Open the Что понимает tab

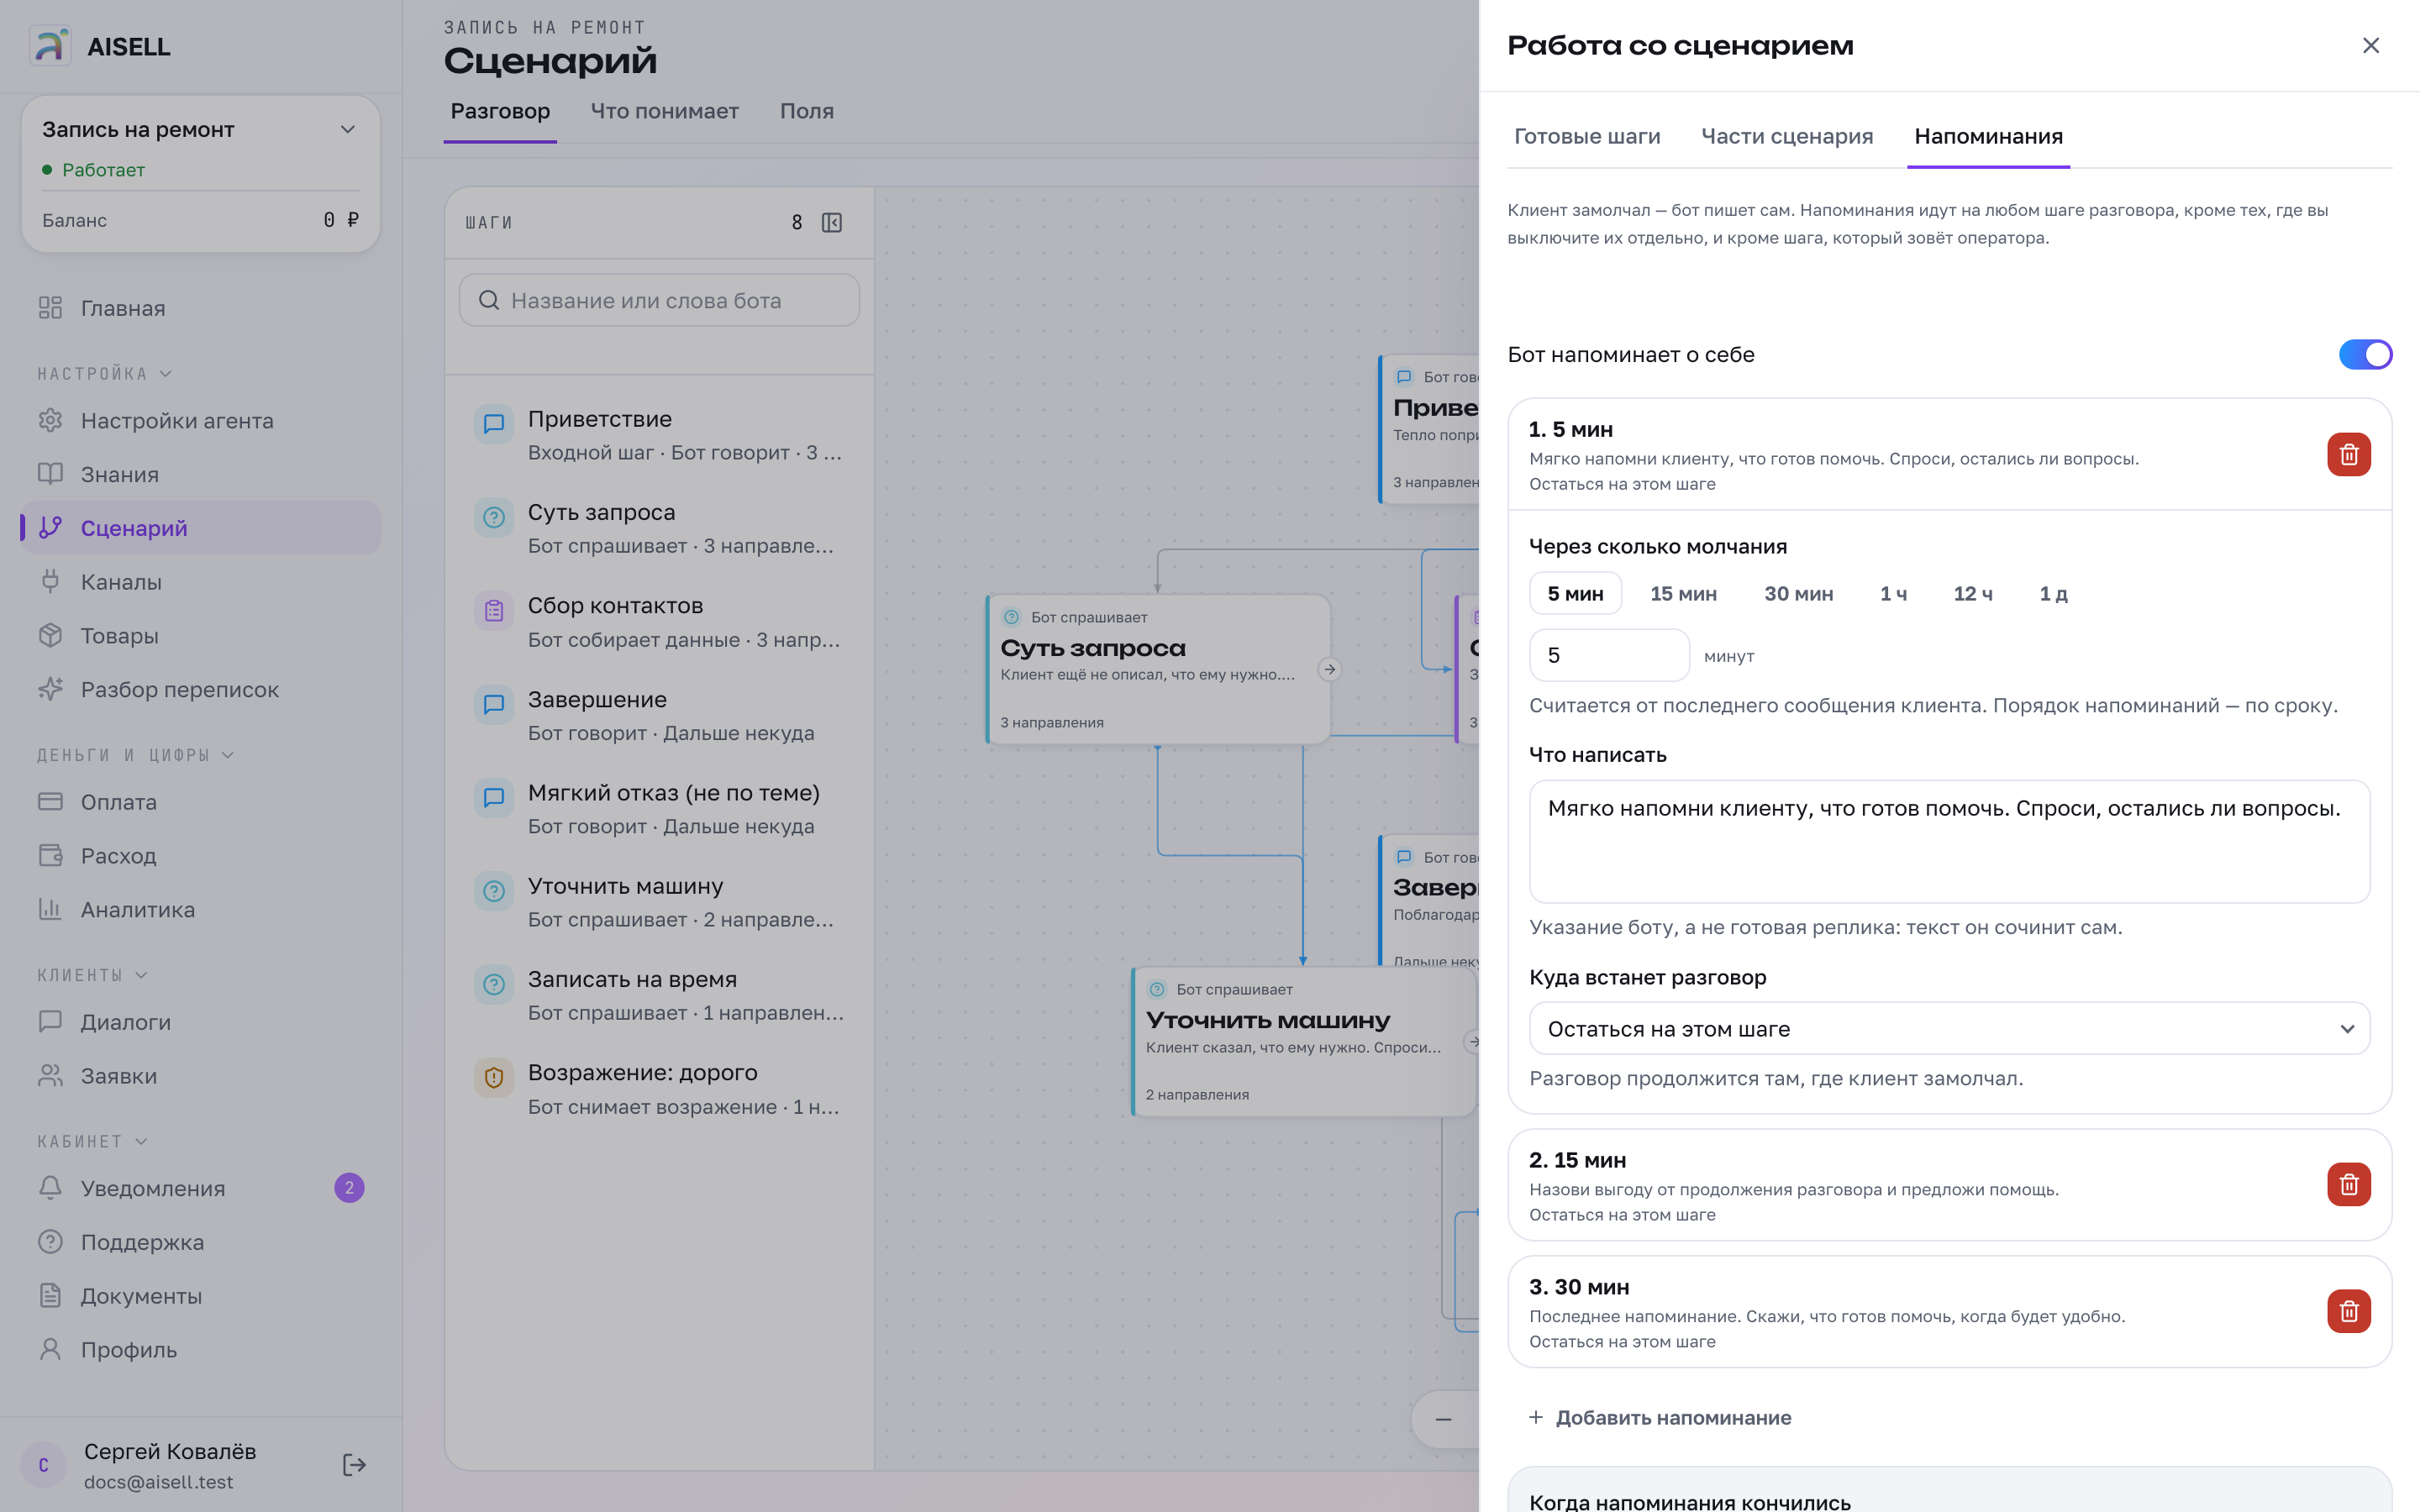(664, 111)
